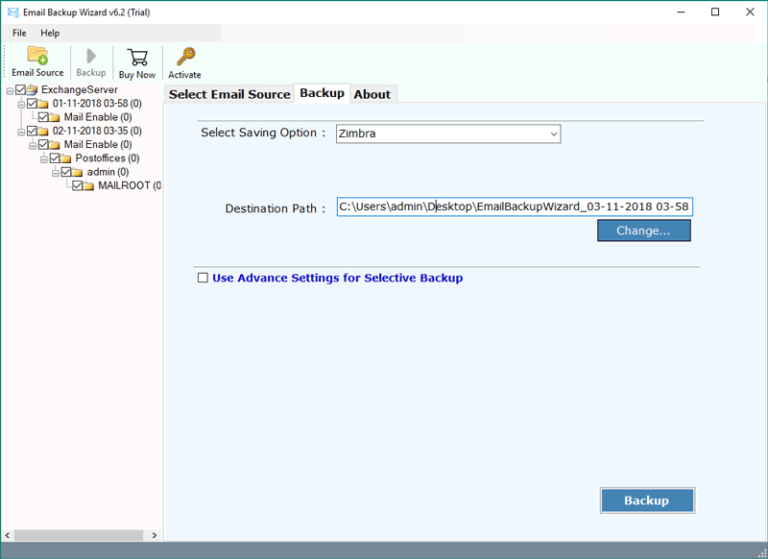Click the Email Source toolbar icon
Image resolution: width=768 pixels, height=559 pixels.
click(x=37, y=55)
